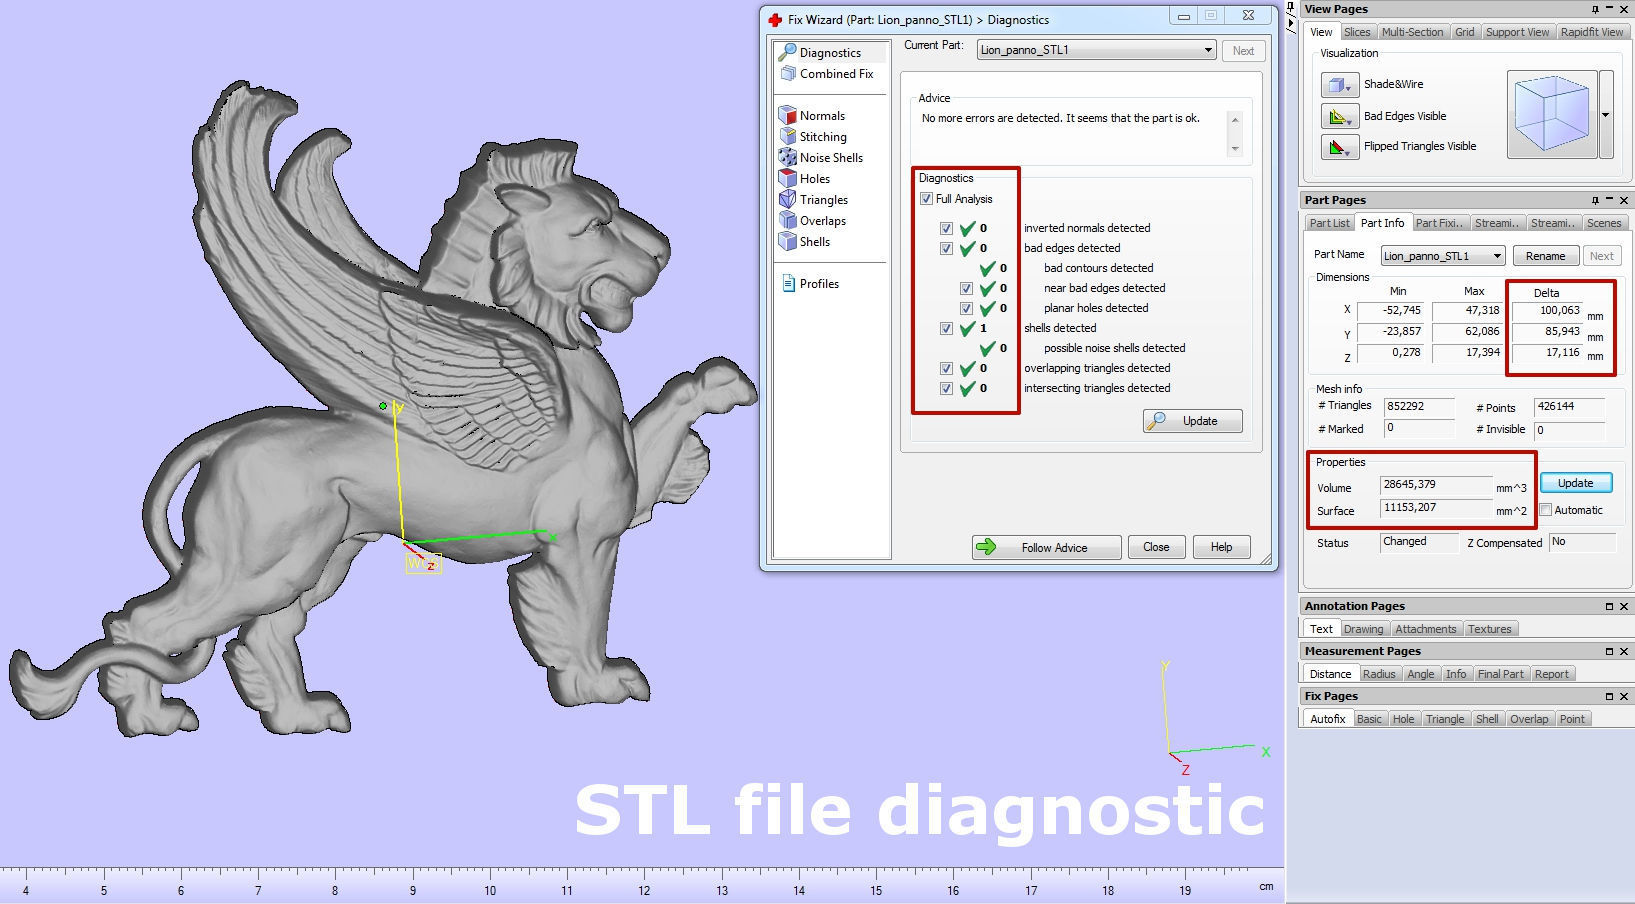Close the Part Pages panel
This screenshot has width=1635, height=904.
[1623, 200]
